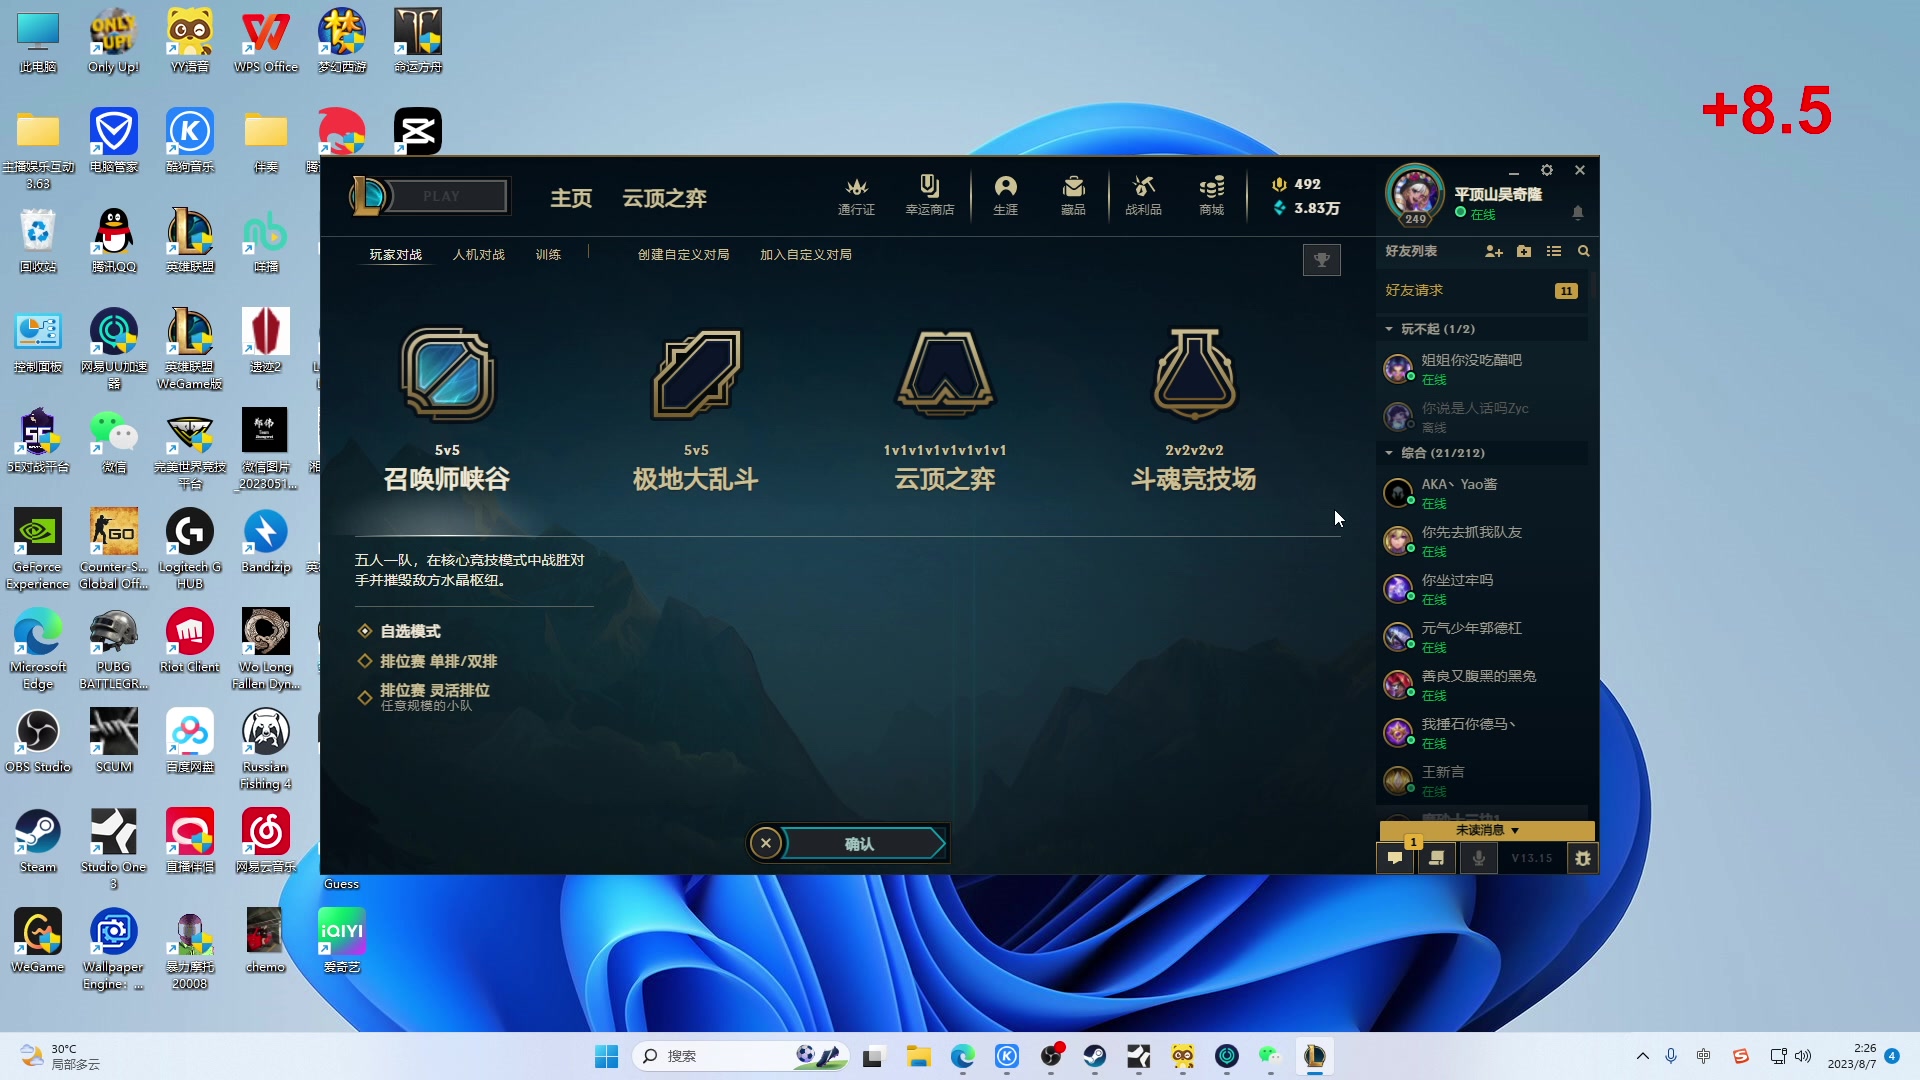Viewport: 1920px width, 1080px height.
Task: Select the 自选模式 game mode option
Action: 407,630
